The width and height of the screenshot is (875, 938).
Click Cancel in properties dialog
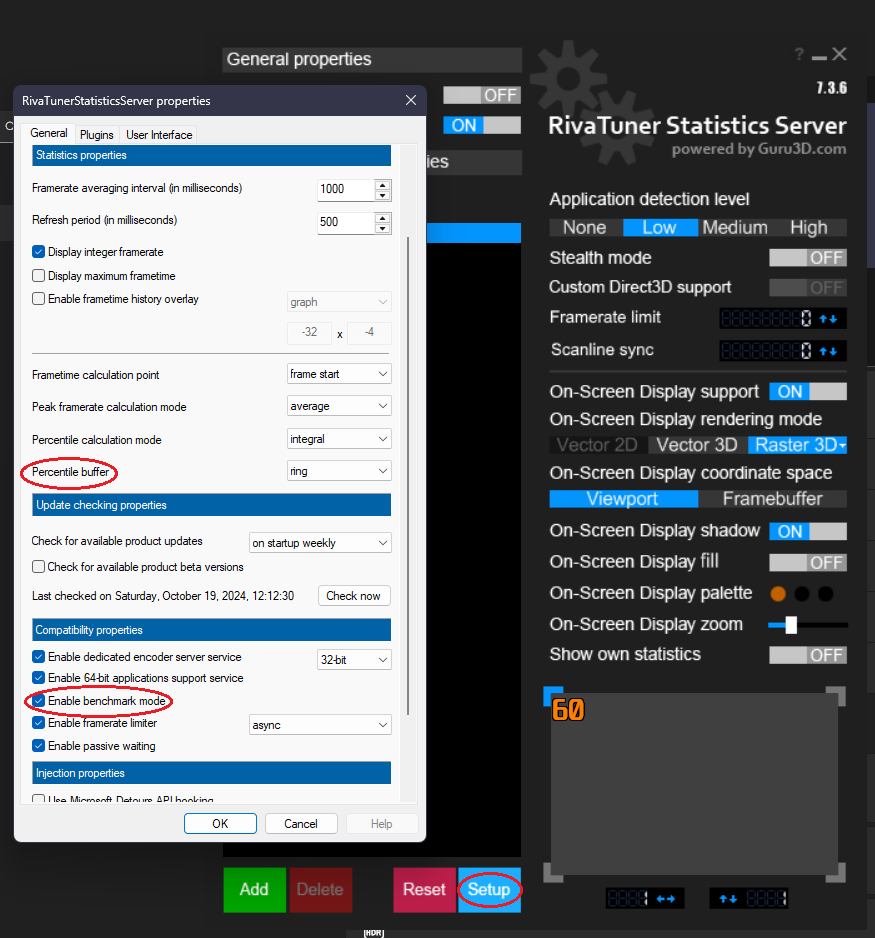coord(301,824)
